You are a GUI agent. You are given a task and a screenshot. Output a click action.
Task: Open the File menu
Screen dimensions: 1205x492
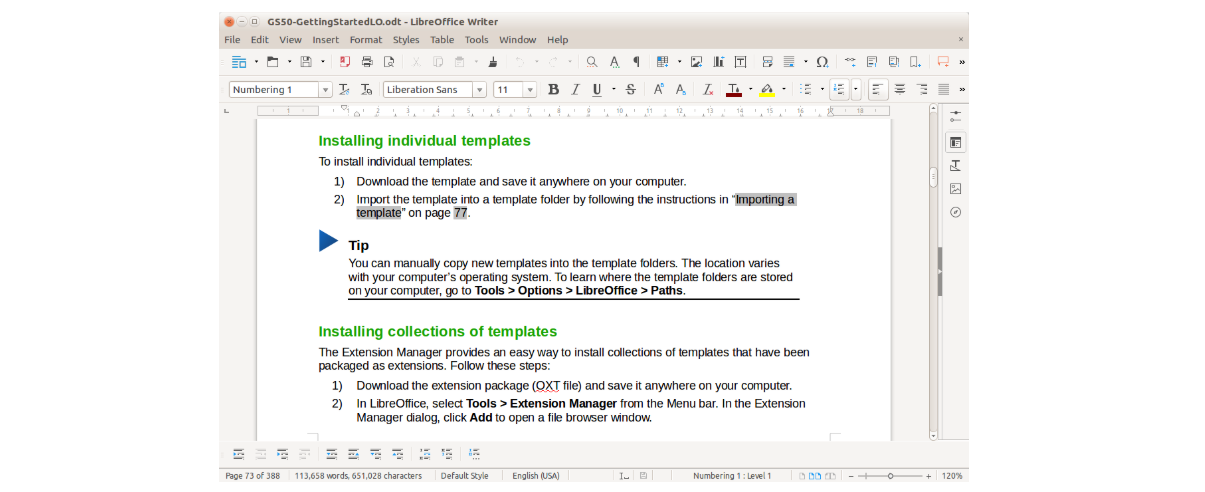232,40
